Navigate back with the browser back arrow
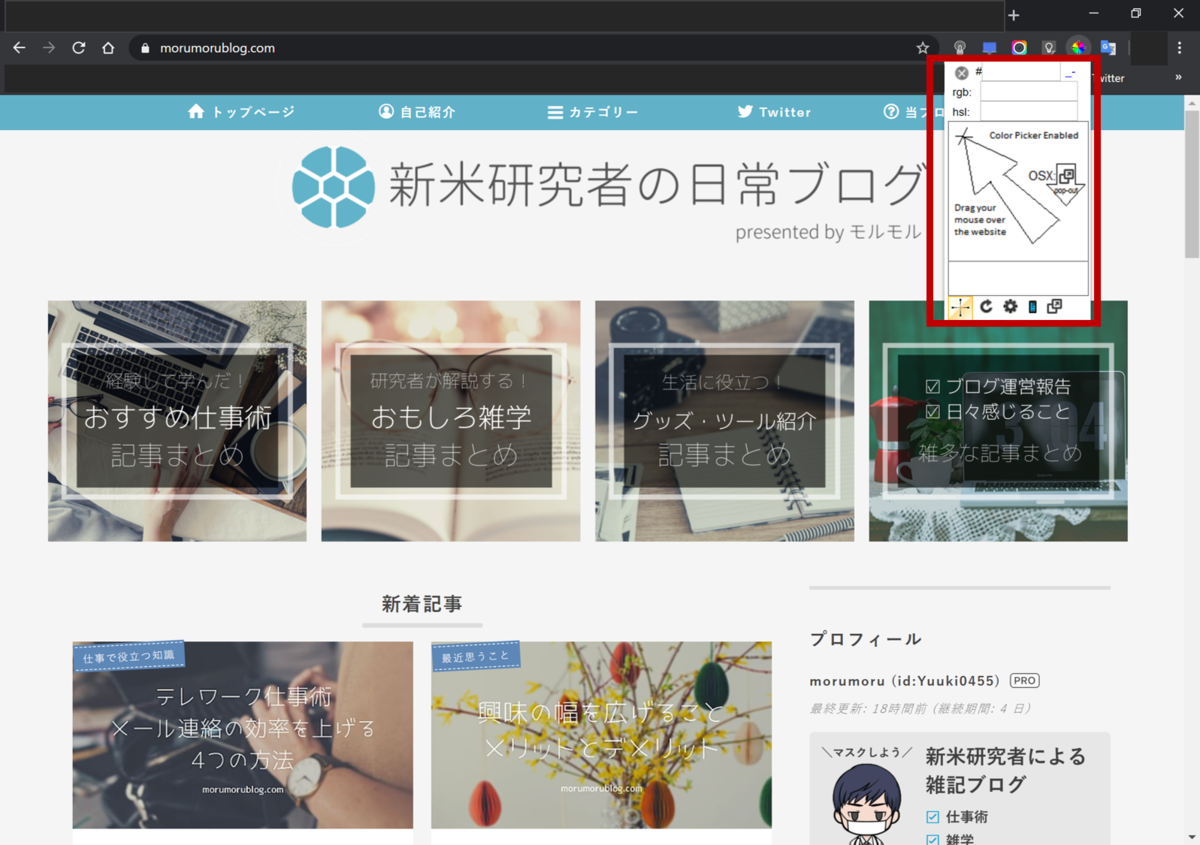The height and width of the screenshot is (845, 1200). click(18, 47)
